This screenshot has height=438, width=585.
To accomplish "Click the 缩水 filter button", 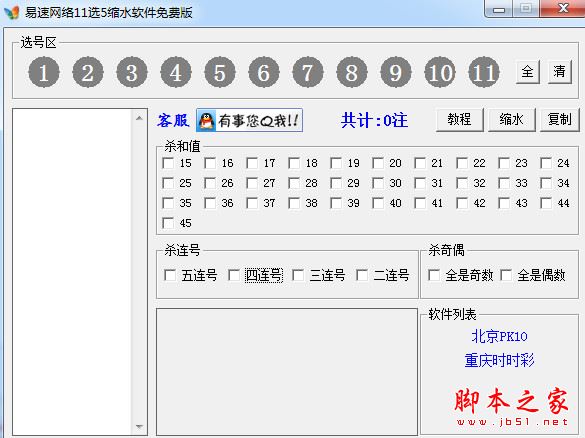I will click(x=512, y=120).
